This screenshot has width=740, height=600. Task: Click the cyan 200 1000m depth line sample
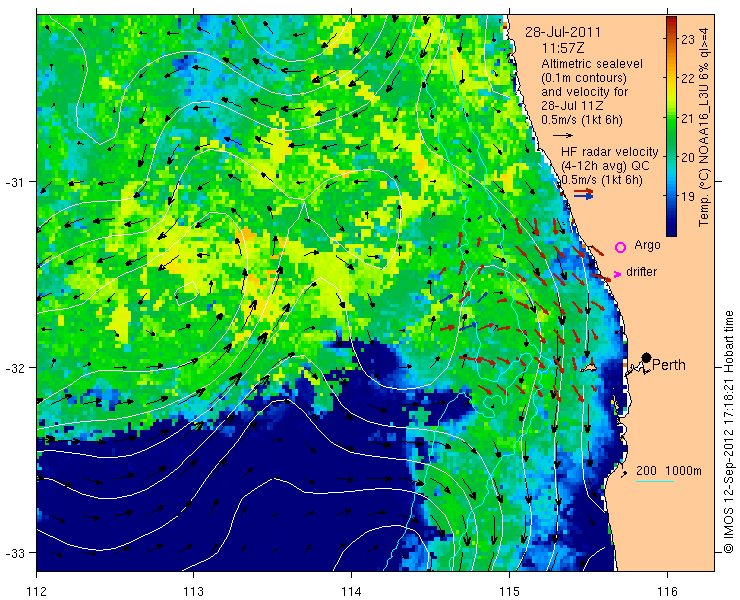(x=655, y=482)
